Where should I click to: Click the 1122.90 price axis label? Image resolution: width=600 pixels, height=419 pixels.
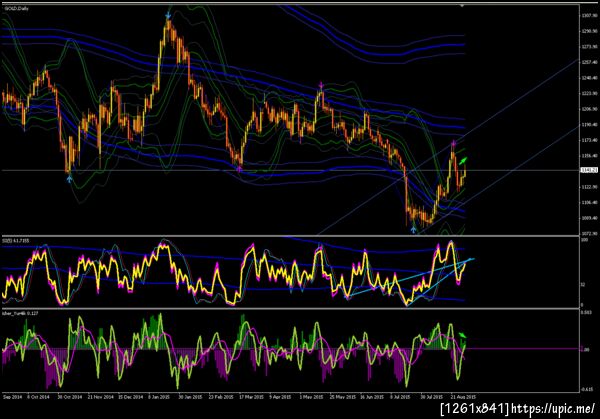tap(590, 187)
